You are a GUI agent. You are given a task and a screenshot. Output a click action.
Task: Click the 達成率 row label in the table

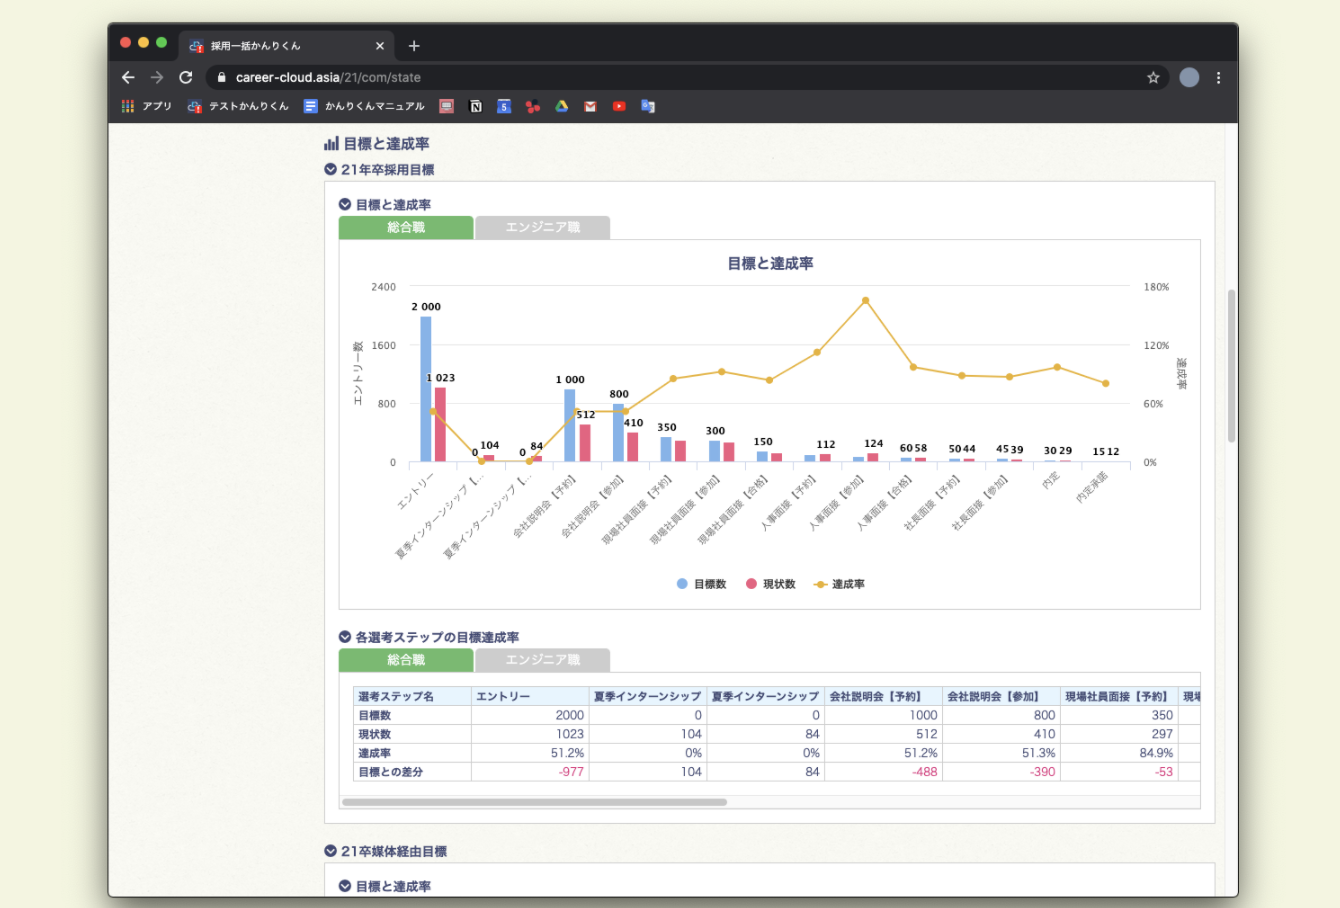coord(412,753)
